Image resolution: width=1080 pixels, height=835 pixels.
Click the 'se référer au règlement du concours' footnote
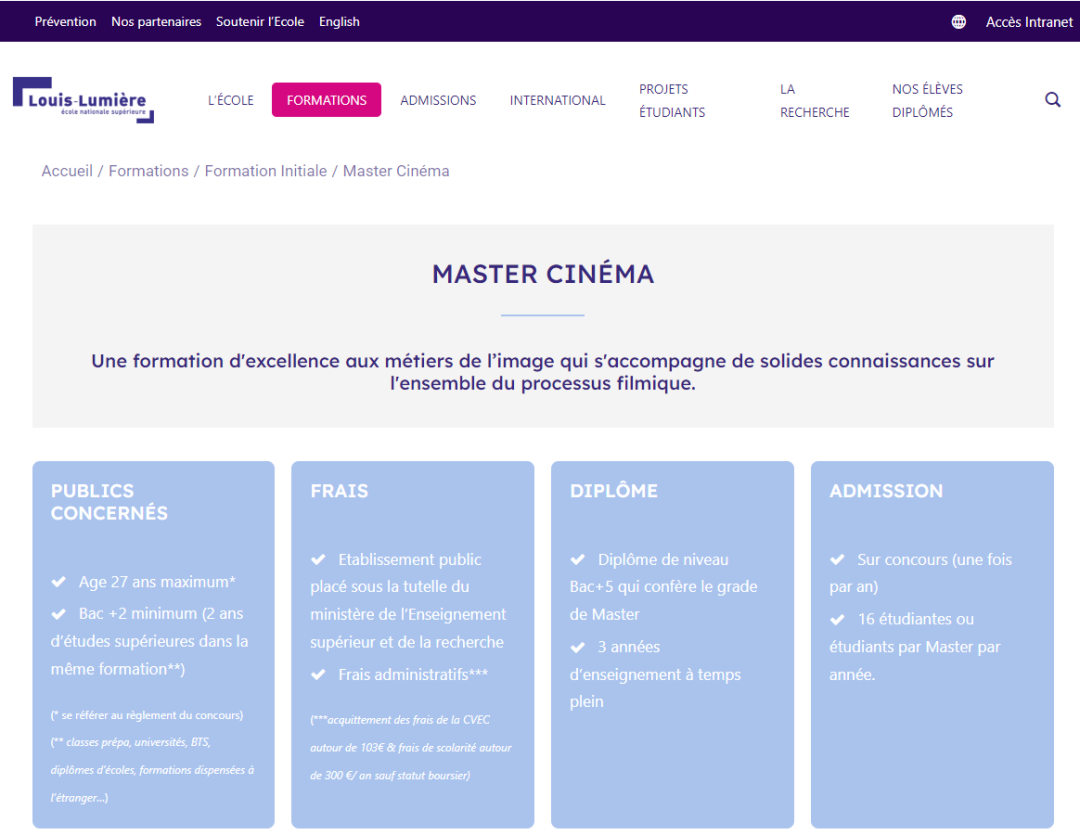click(147, 715)
